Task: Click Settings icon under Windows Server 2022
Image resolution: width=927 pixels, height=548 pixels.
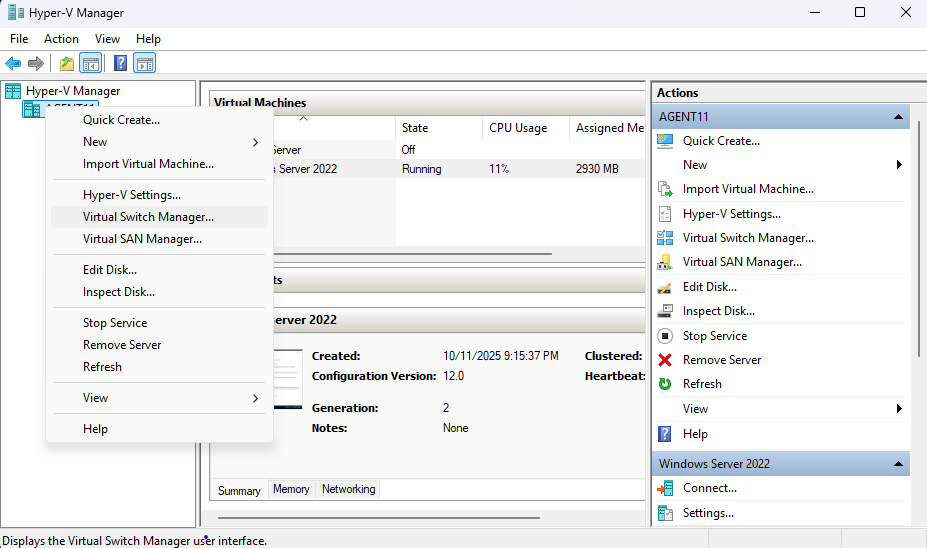Action: [x=665, y=513]
